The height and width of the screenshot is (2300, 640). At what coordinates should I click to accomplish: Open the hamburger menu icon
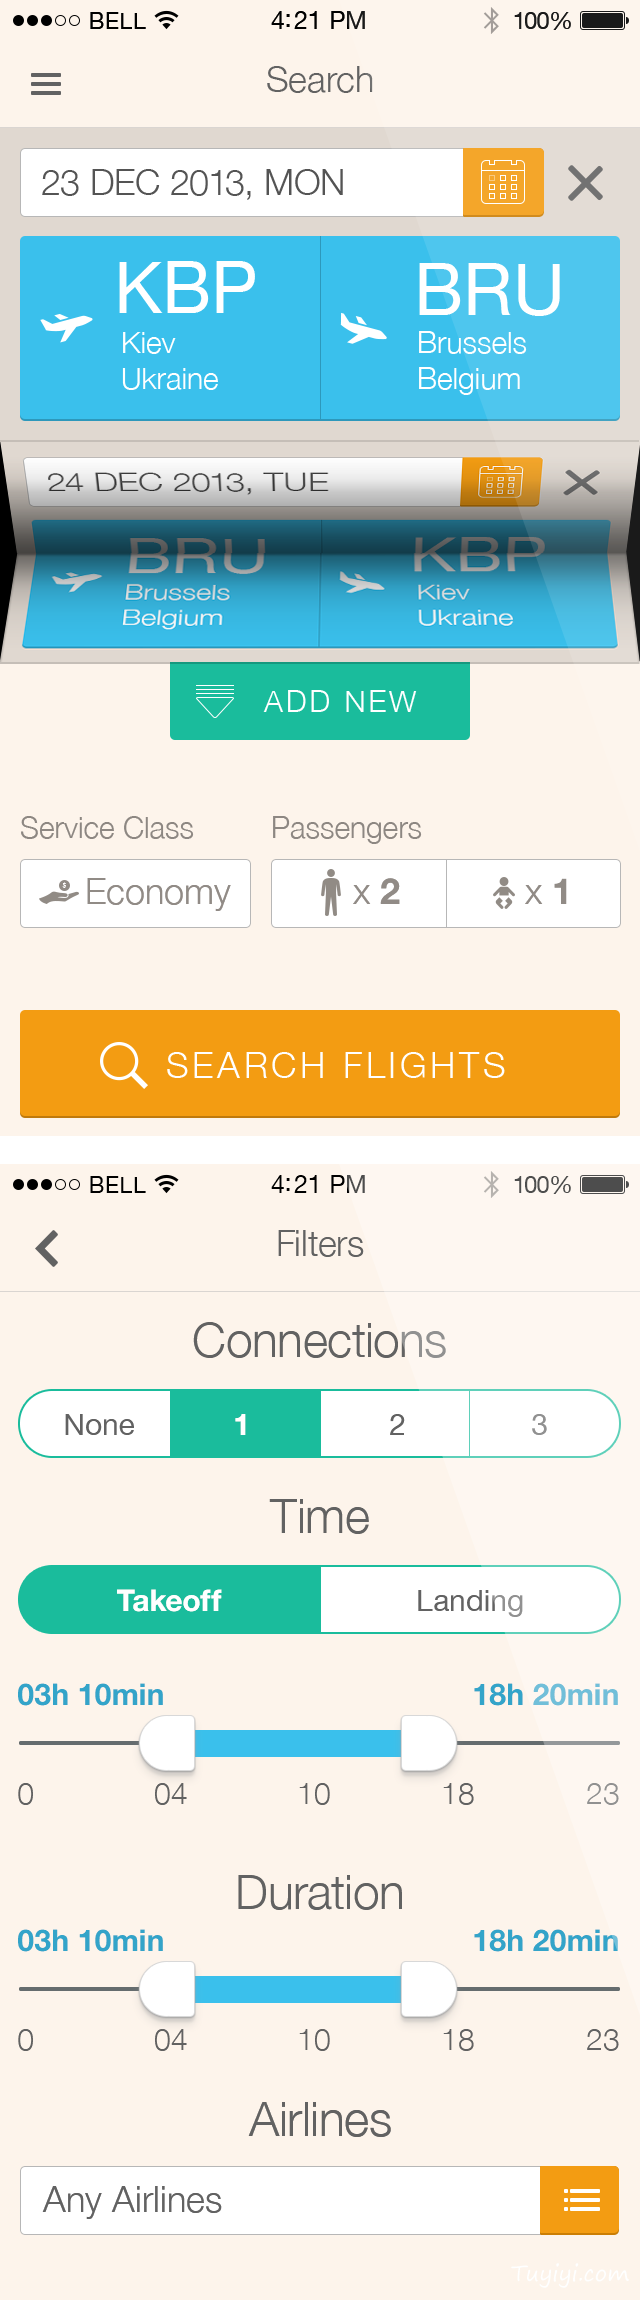tap(46, 85)
